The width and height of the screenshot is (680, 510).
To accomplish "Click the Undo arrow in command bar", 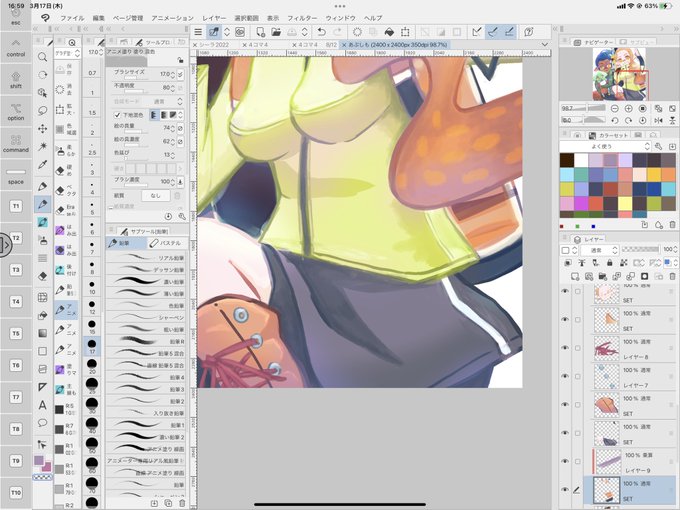I will coord(321,32).
